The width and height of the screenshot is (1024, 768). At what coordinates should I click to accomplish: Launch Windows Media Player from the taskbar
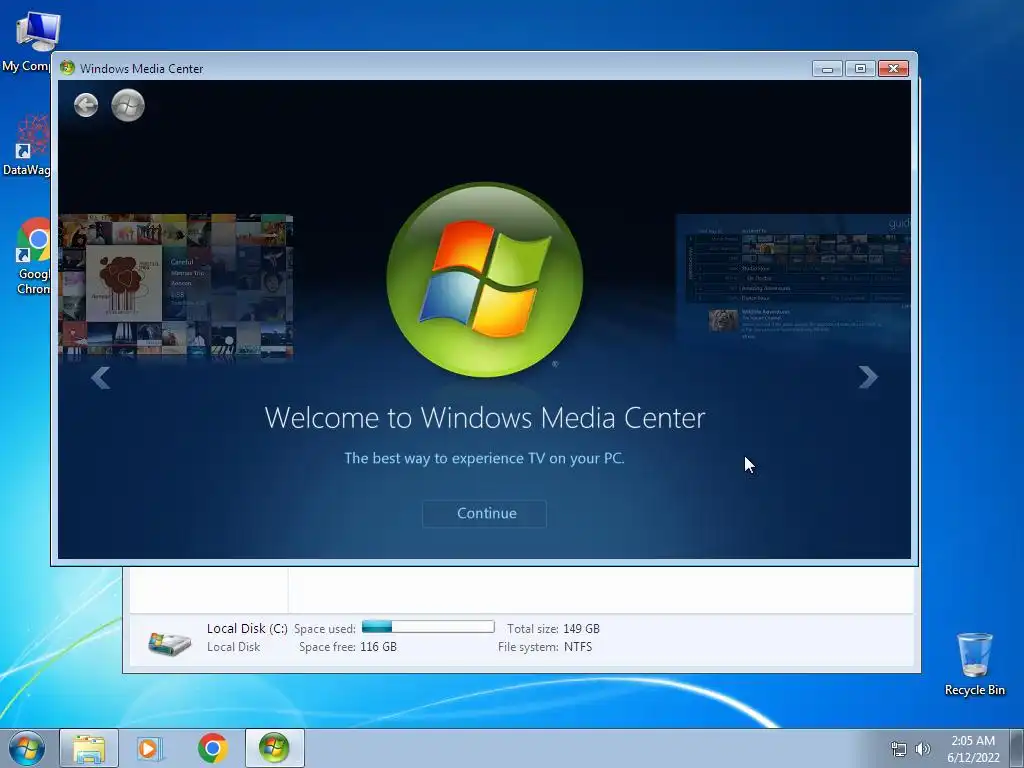pos(150,748)
